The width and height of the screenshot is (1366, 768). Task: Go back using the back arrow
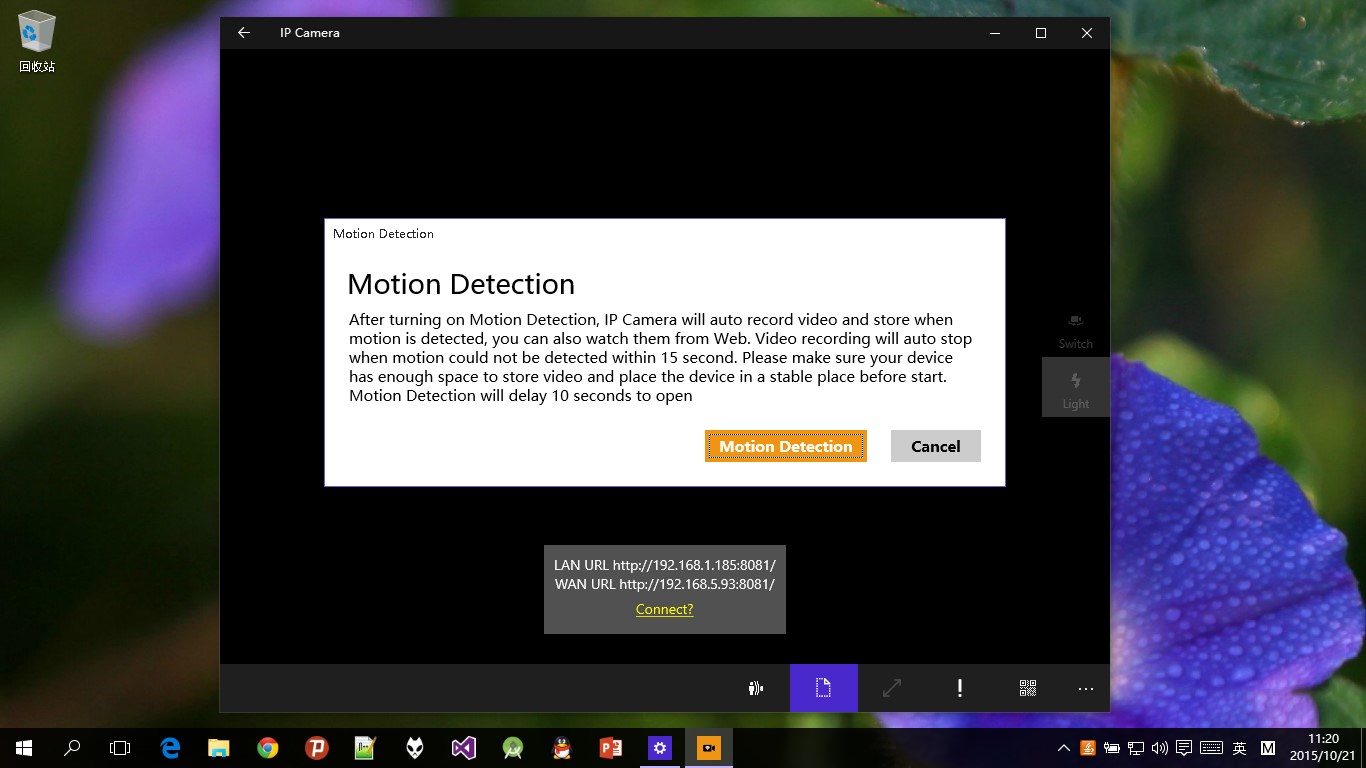click(x=243, y=32)
